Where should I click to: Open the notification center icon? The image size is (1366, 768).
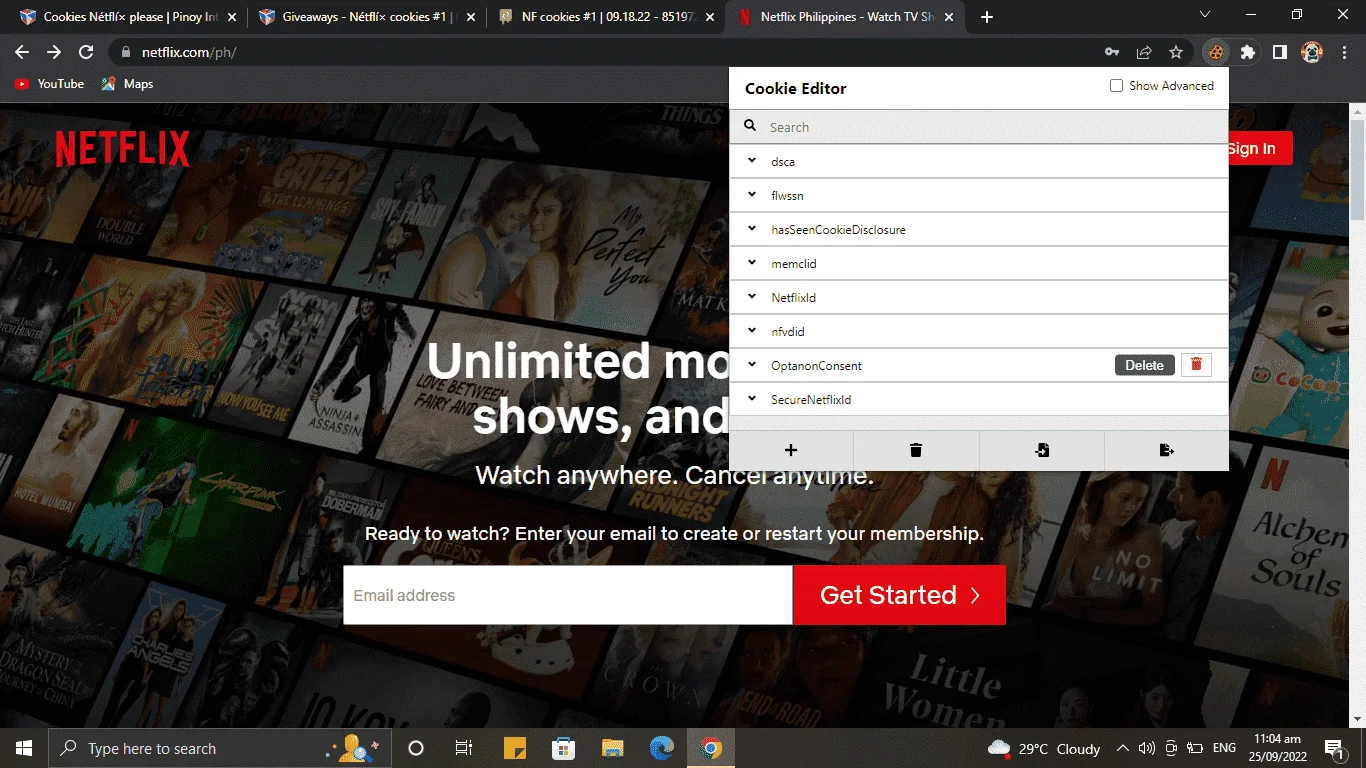tap(1333, 748)
